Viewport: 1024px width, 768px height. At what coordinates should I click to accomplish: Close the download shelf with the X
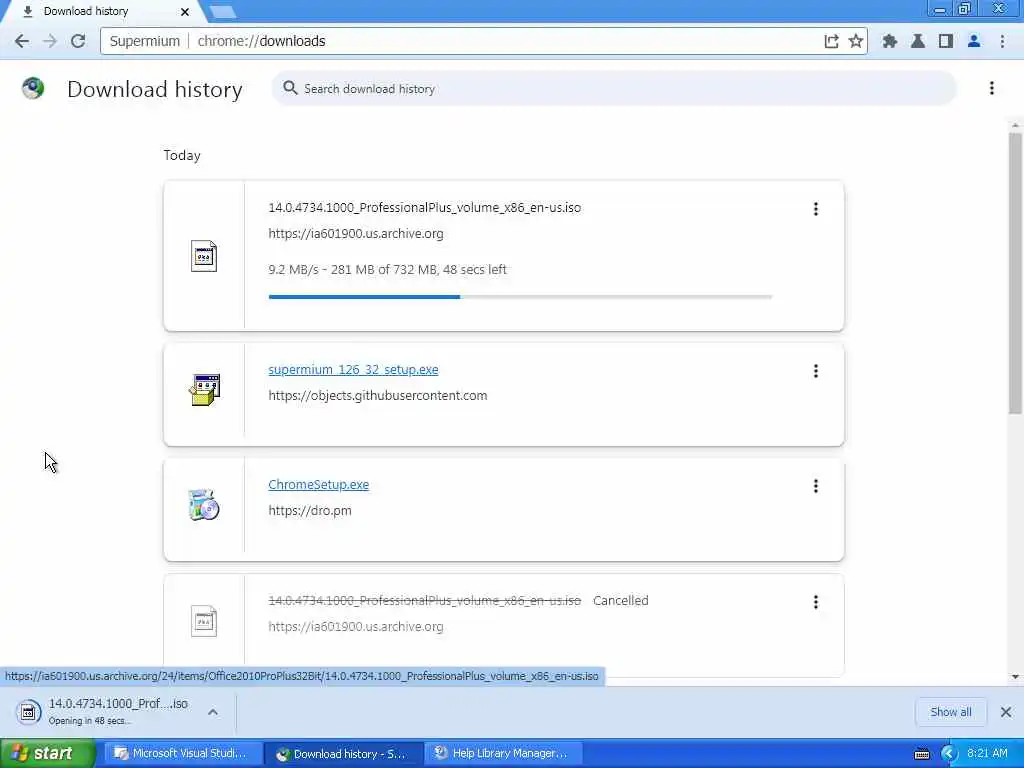coord(1006,712)
